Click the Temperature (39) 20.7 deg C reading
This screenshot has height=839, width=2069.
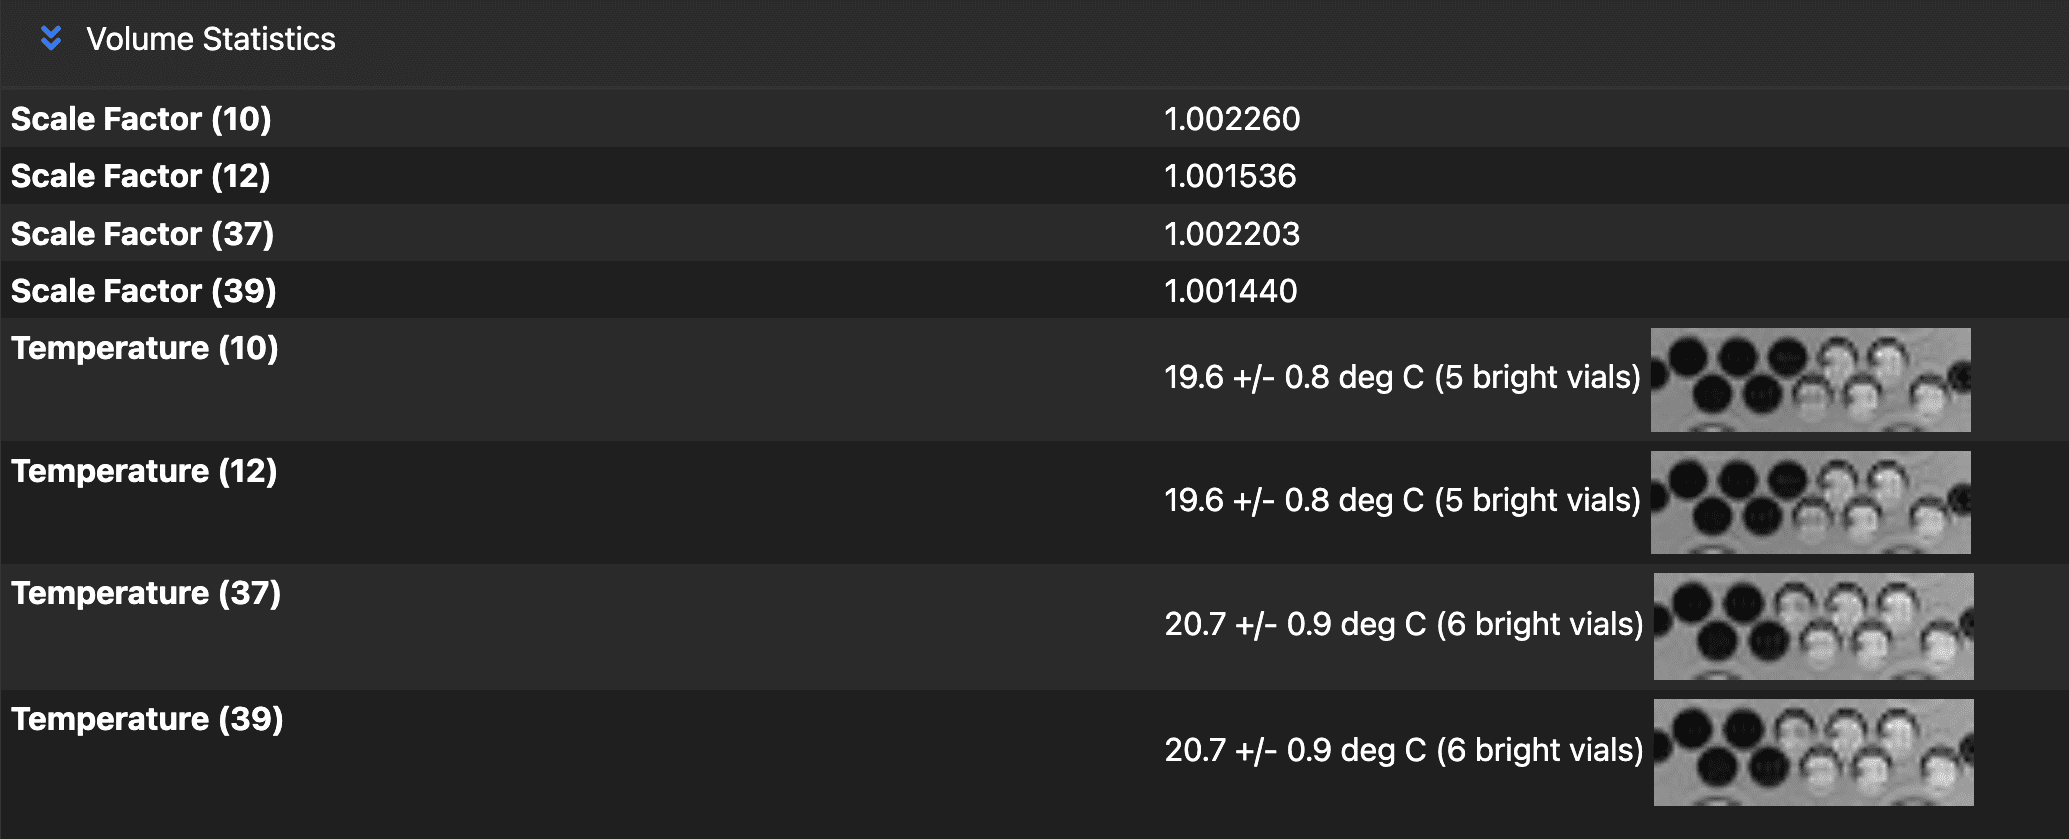(1403, 750)
